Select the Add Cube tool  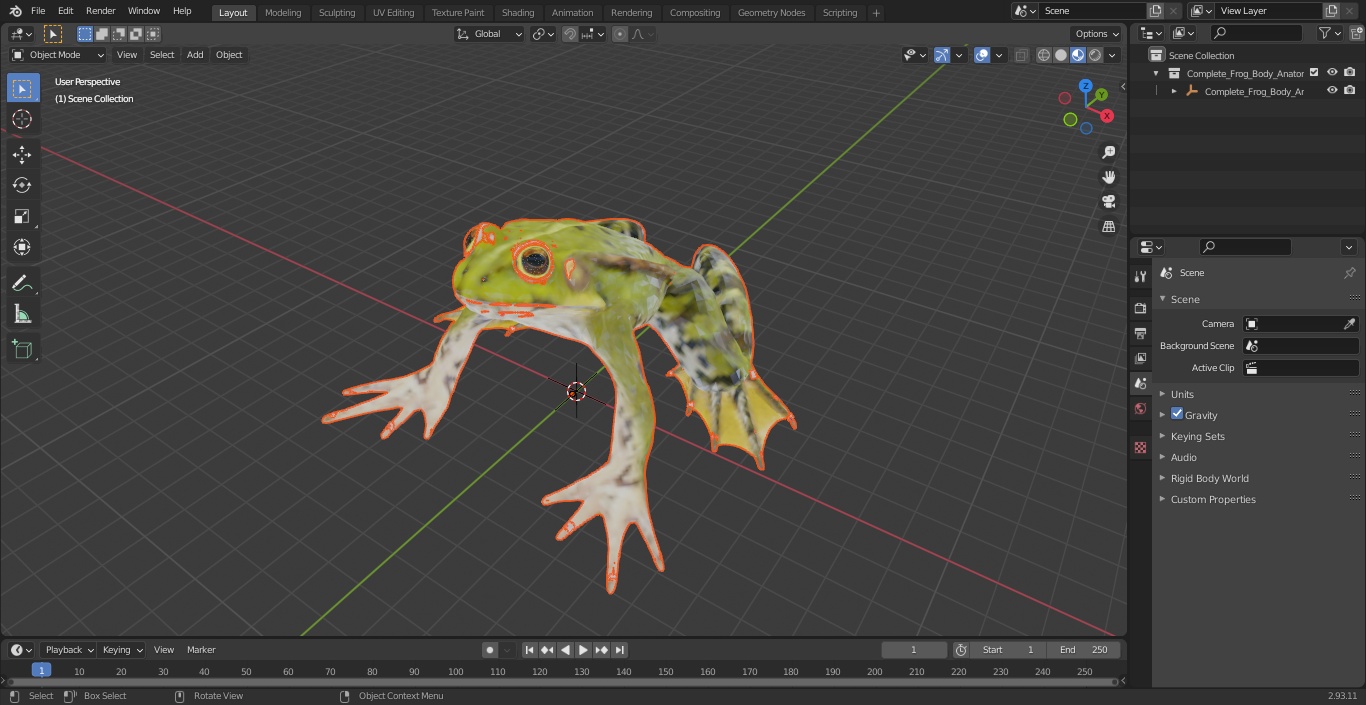tap(22, 349)
